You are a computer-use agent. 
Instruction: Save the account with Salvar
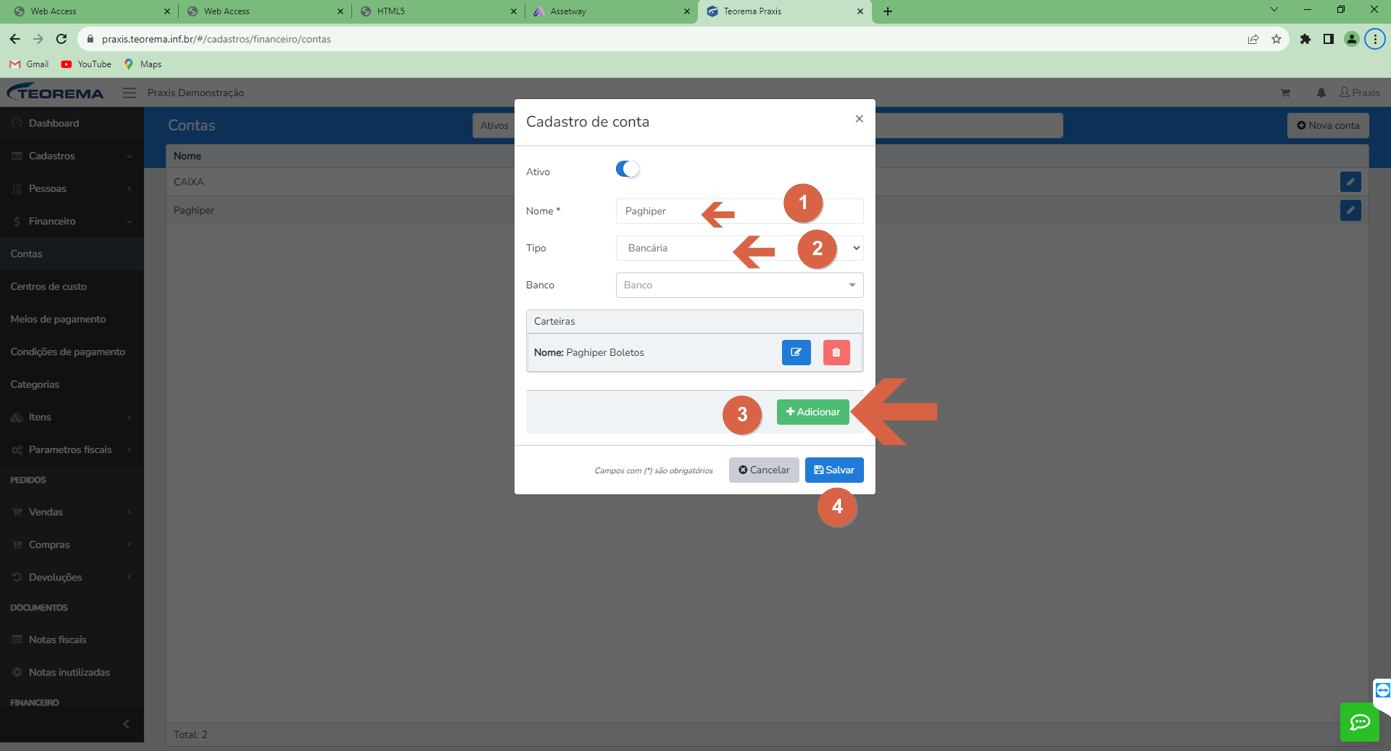pos(834,470)
